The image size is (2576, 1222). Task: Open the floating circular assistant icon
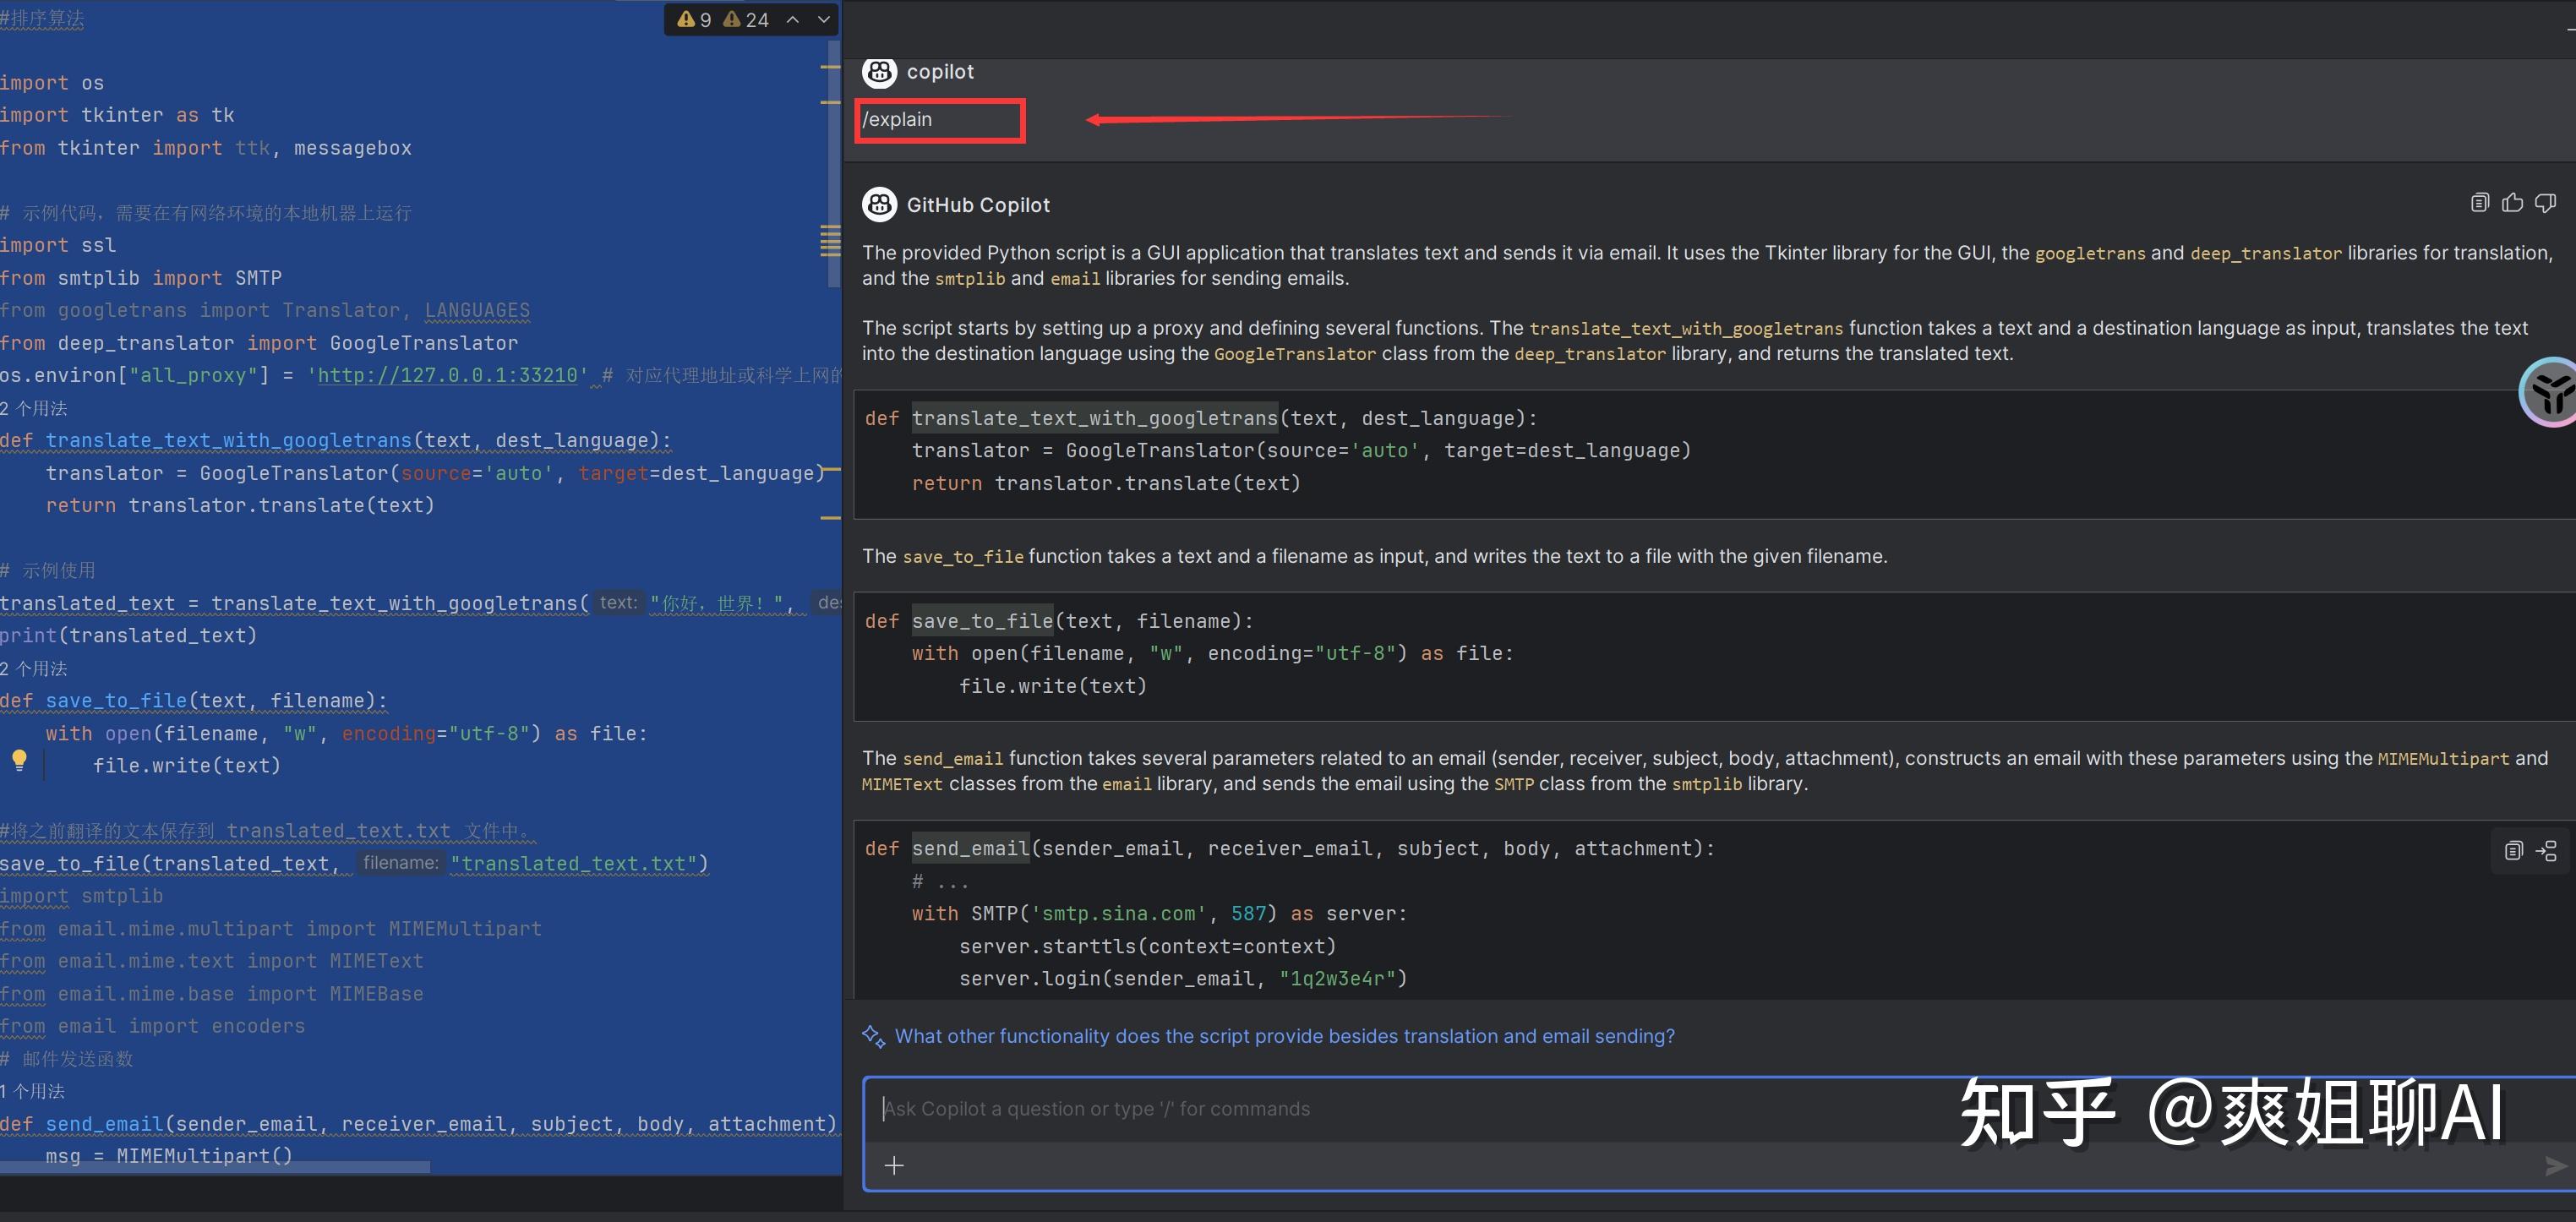(x=2550, y=392)
